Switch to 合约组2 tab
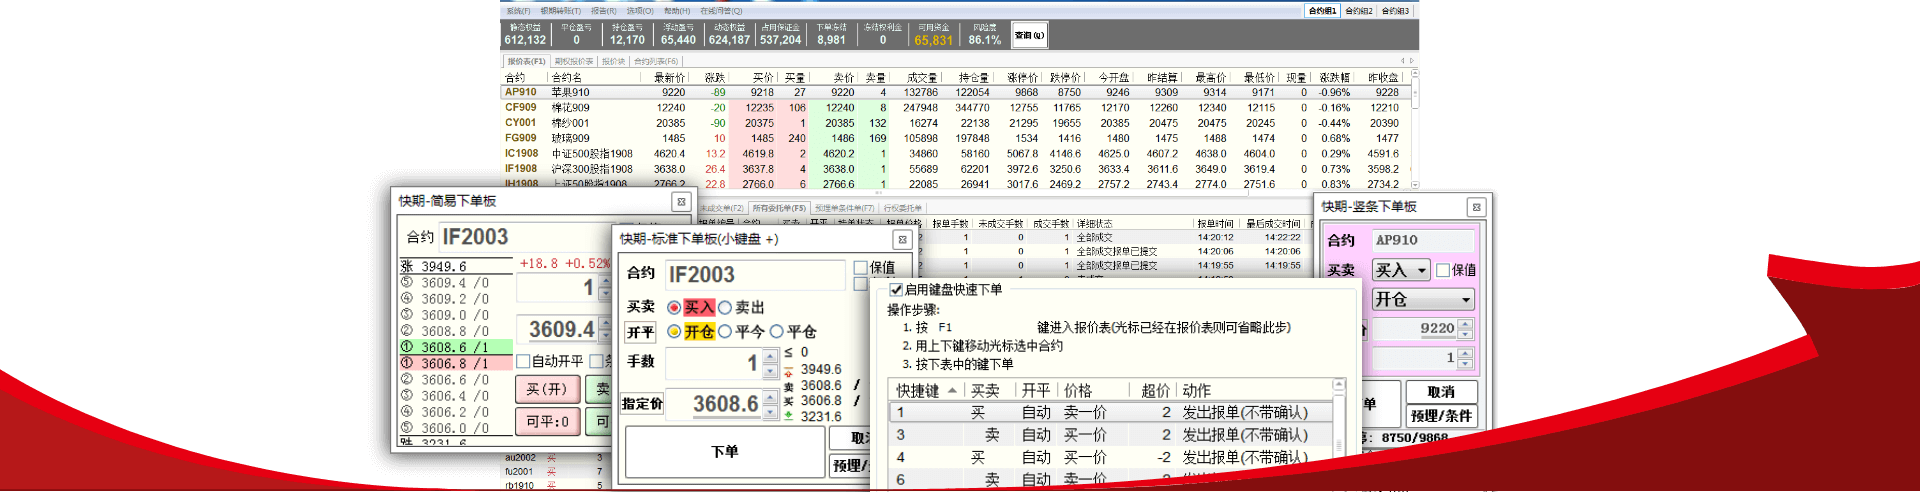 1358,11
